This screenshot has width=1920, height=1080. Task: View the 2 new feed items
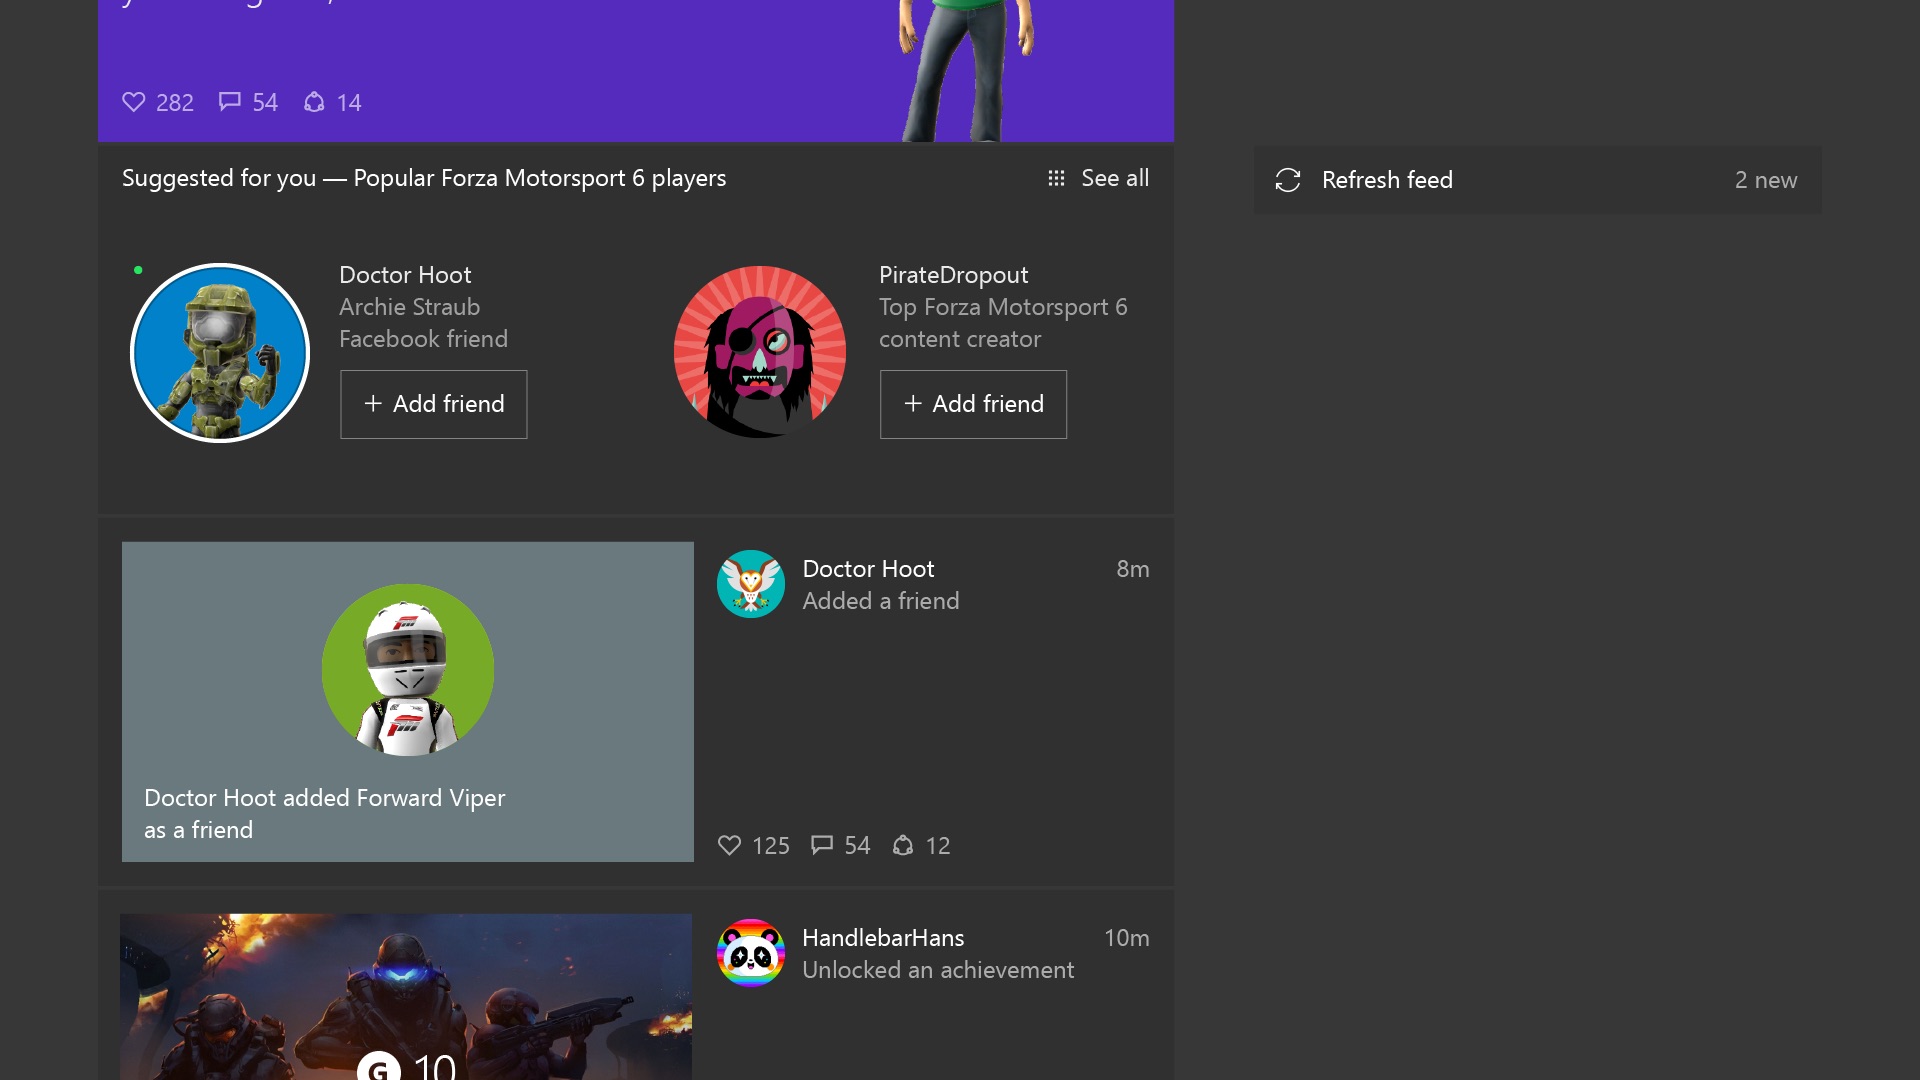pos(1766,180)
